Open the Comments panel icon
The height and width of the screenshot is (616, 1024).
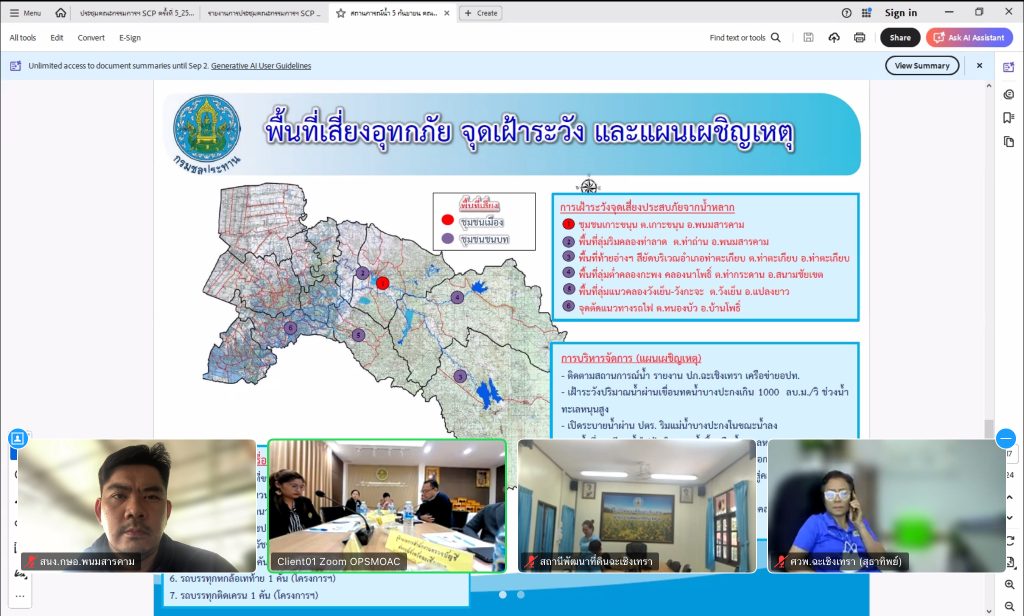tap(1009, 95)
